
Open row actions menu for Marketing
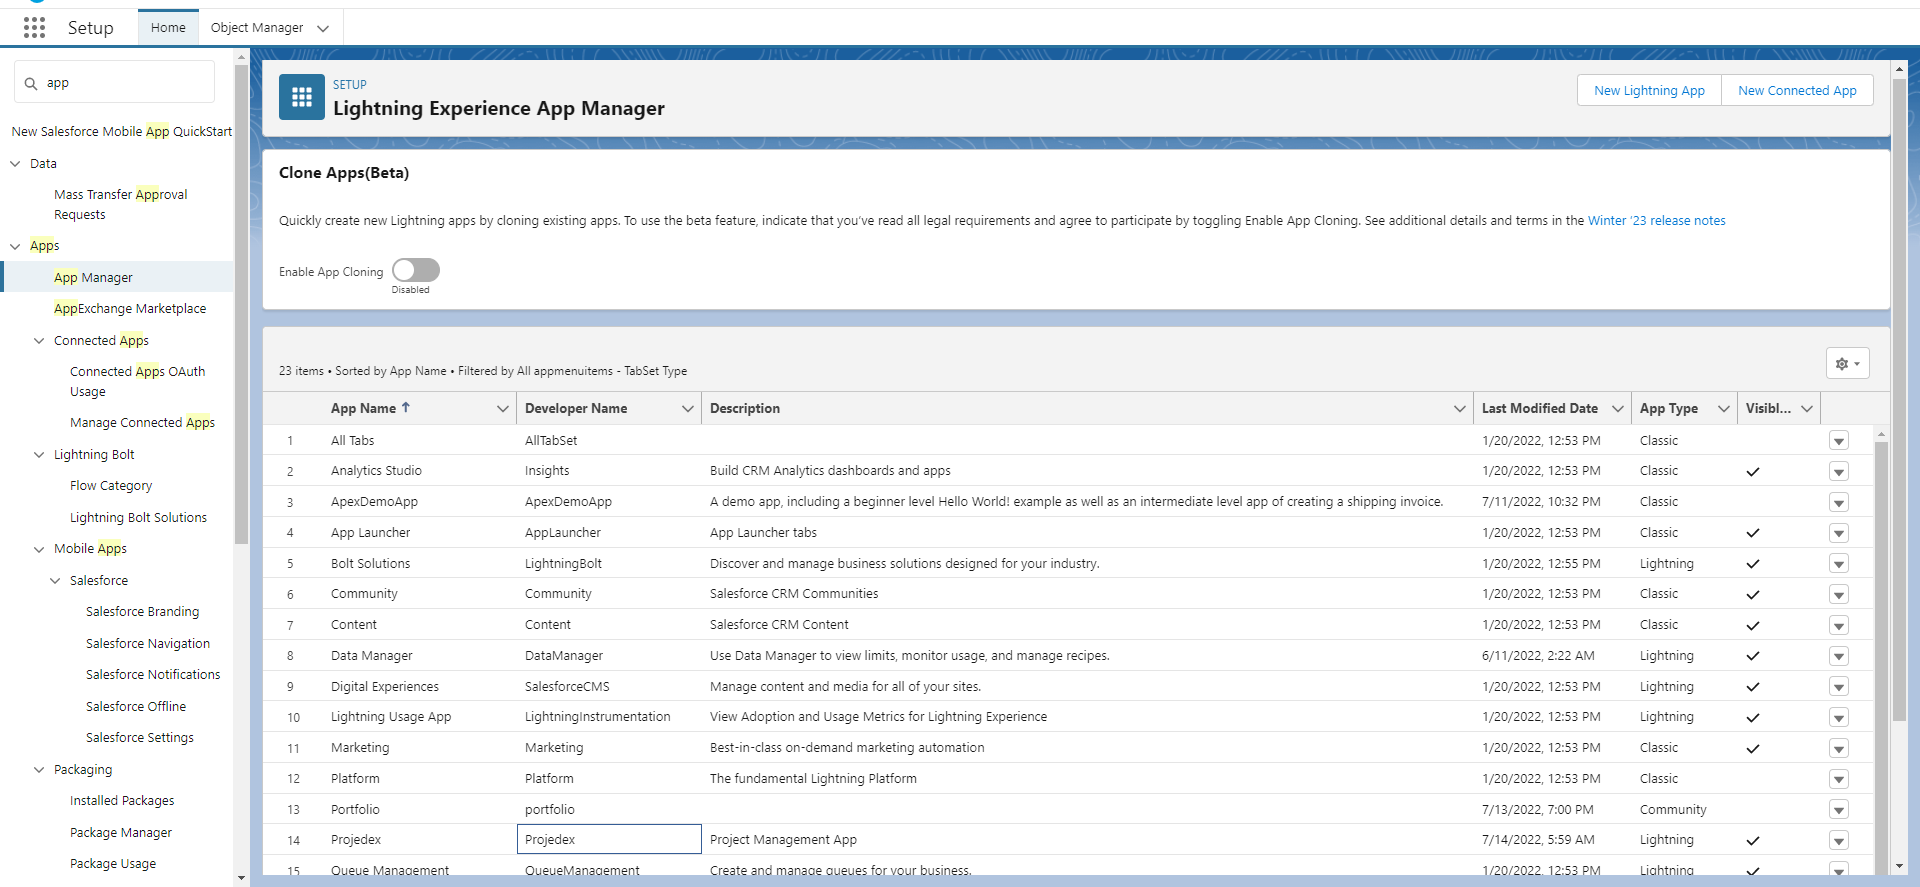(1839, 749)
